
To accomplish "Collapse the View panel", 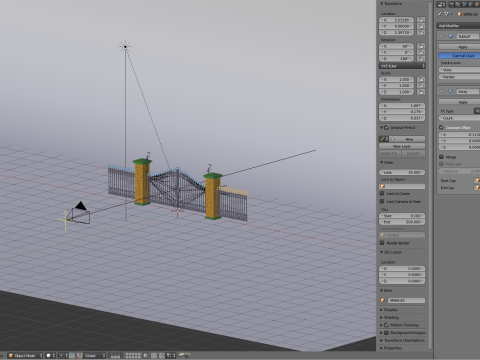I will [382, 162].
